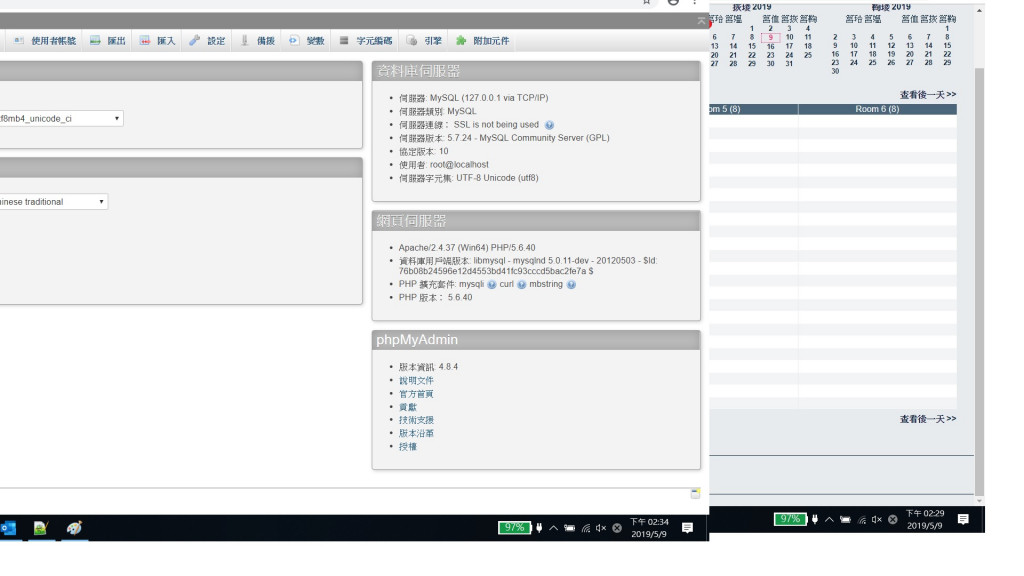Open the 匯出 export tab
This screenshot has width=1024, height=576.
(108, 40)
